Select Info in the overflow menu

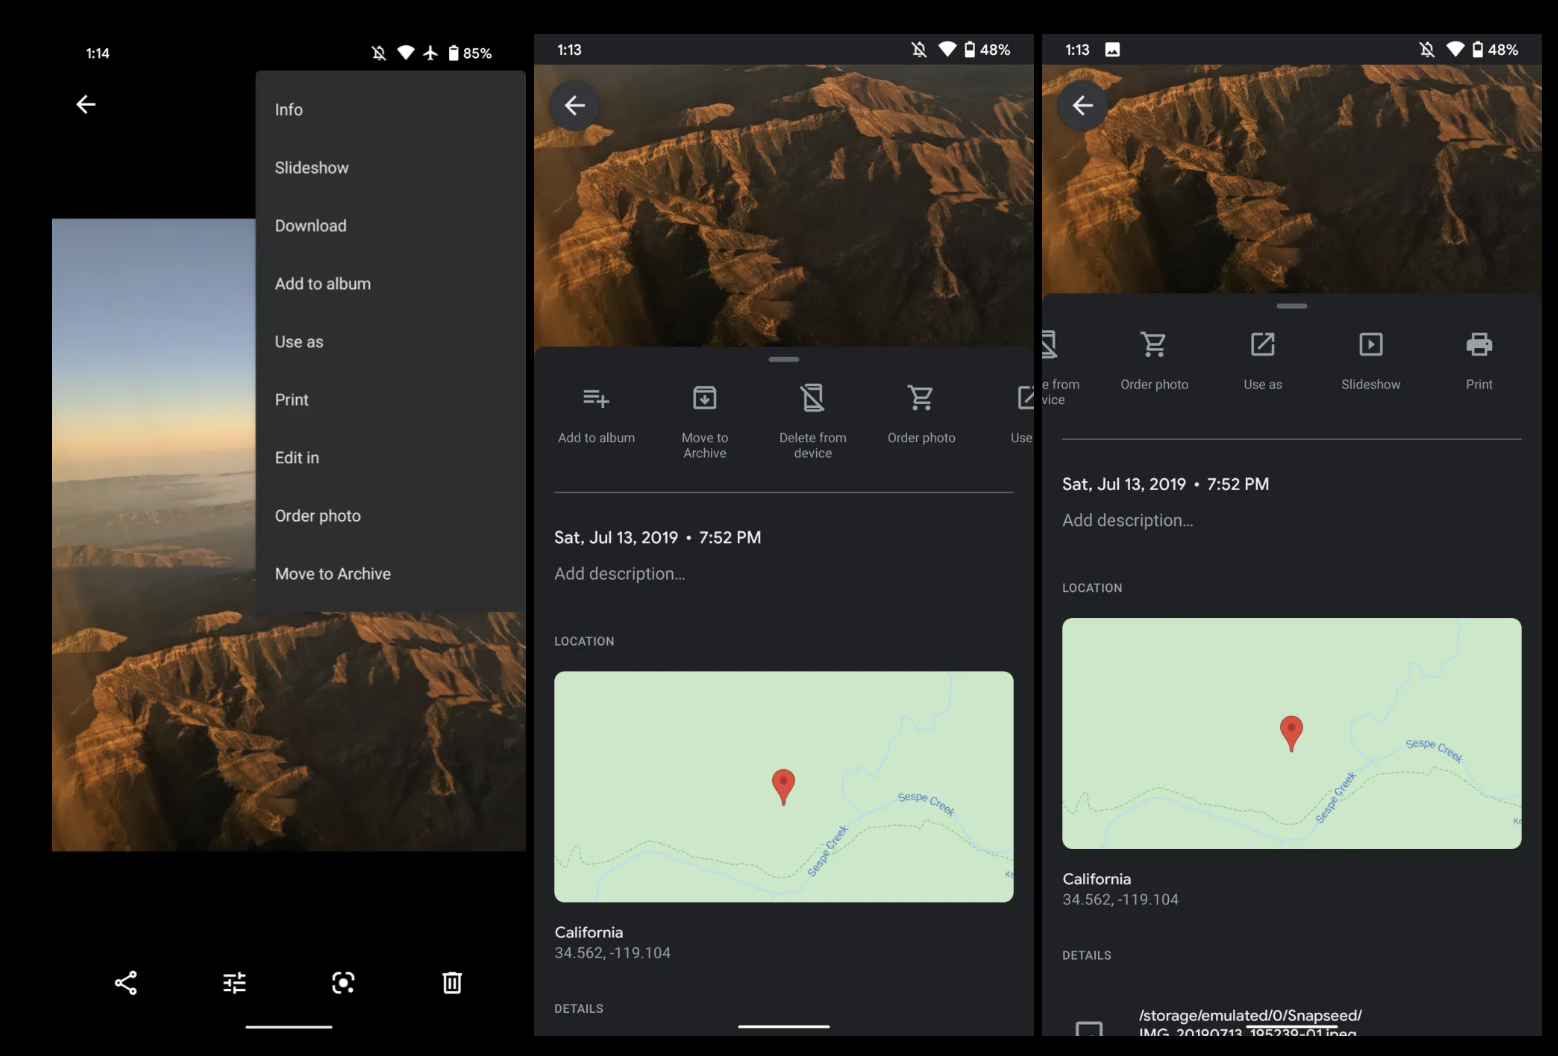pos(289,110)
